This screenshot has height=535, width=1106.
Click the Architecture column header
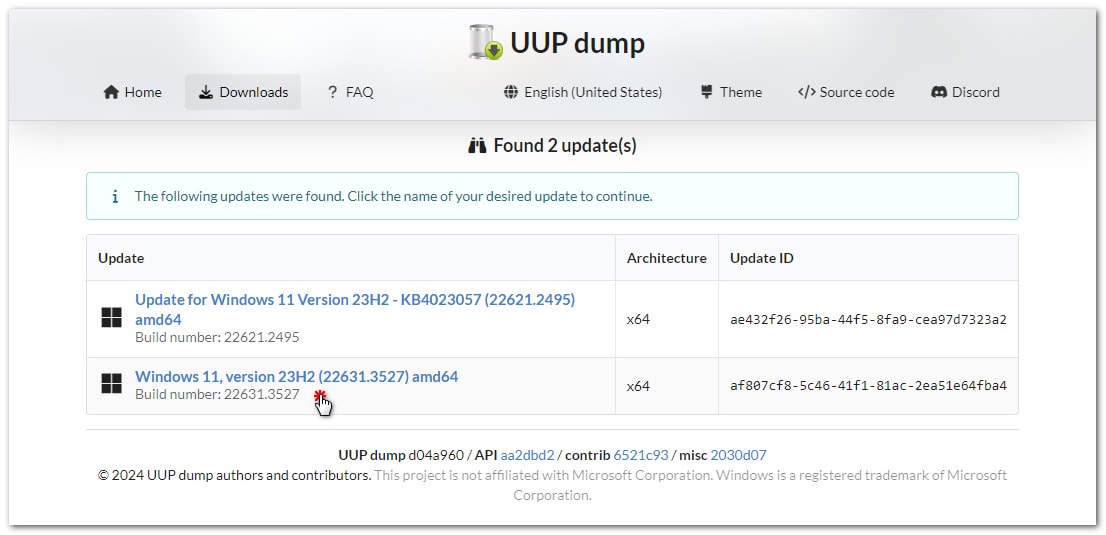667,258
